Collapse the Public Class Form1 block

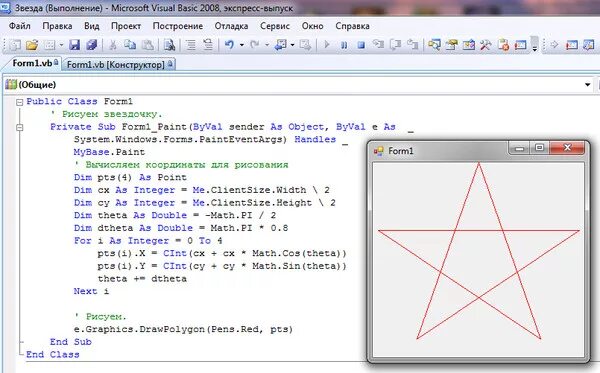tap(20, 102)
